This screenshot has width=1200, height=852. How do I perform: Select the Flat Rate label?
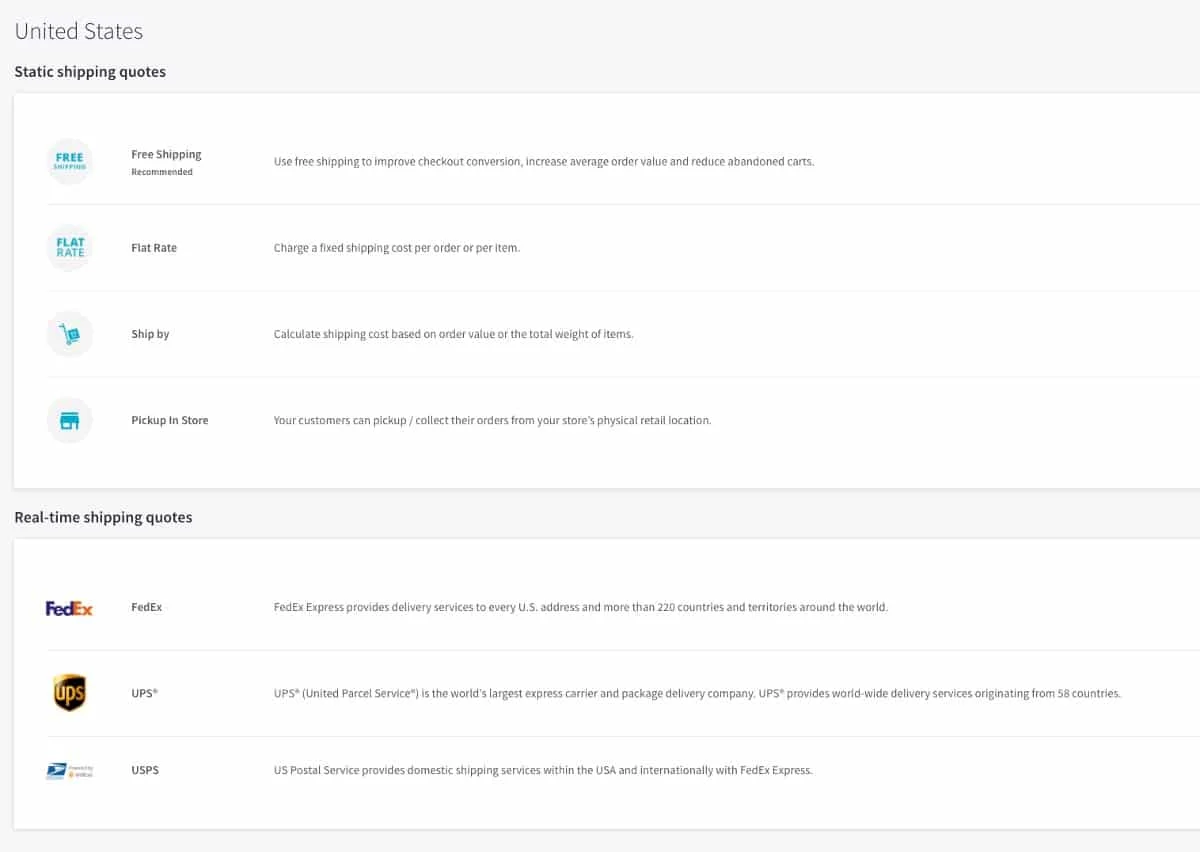pyautogui.click(x=154, y=248)
